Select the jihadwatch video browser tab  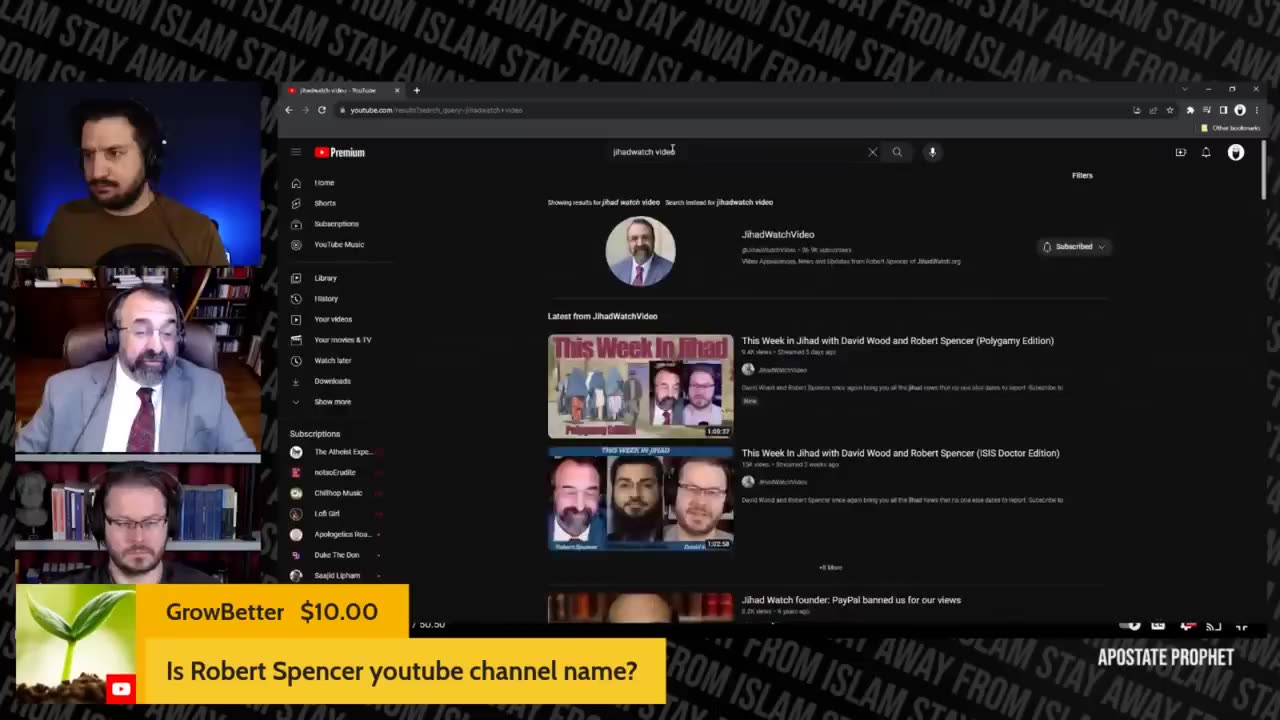tap(343, 90)
